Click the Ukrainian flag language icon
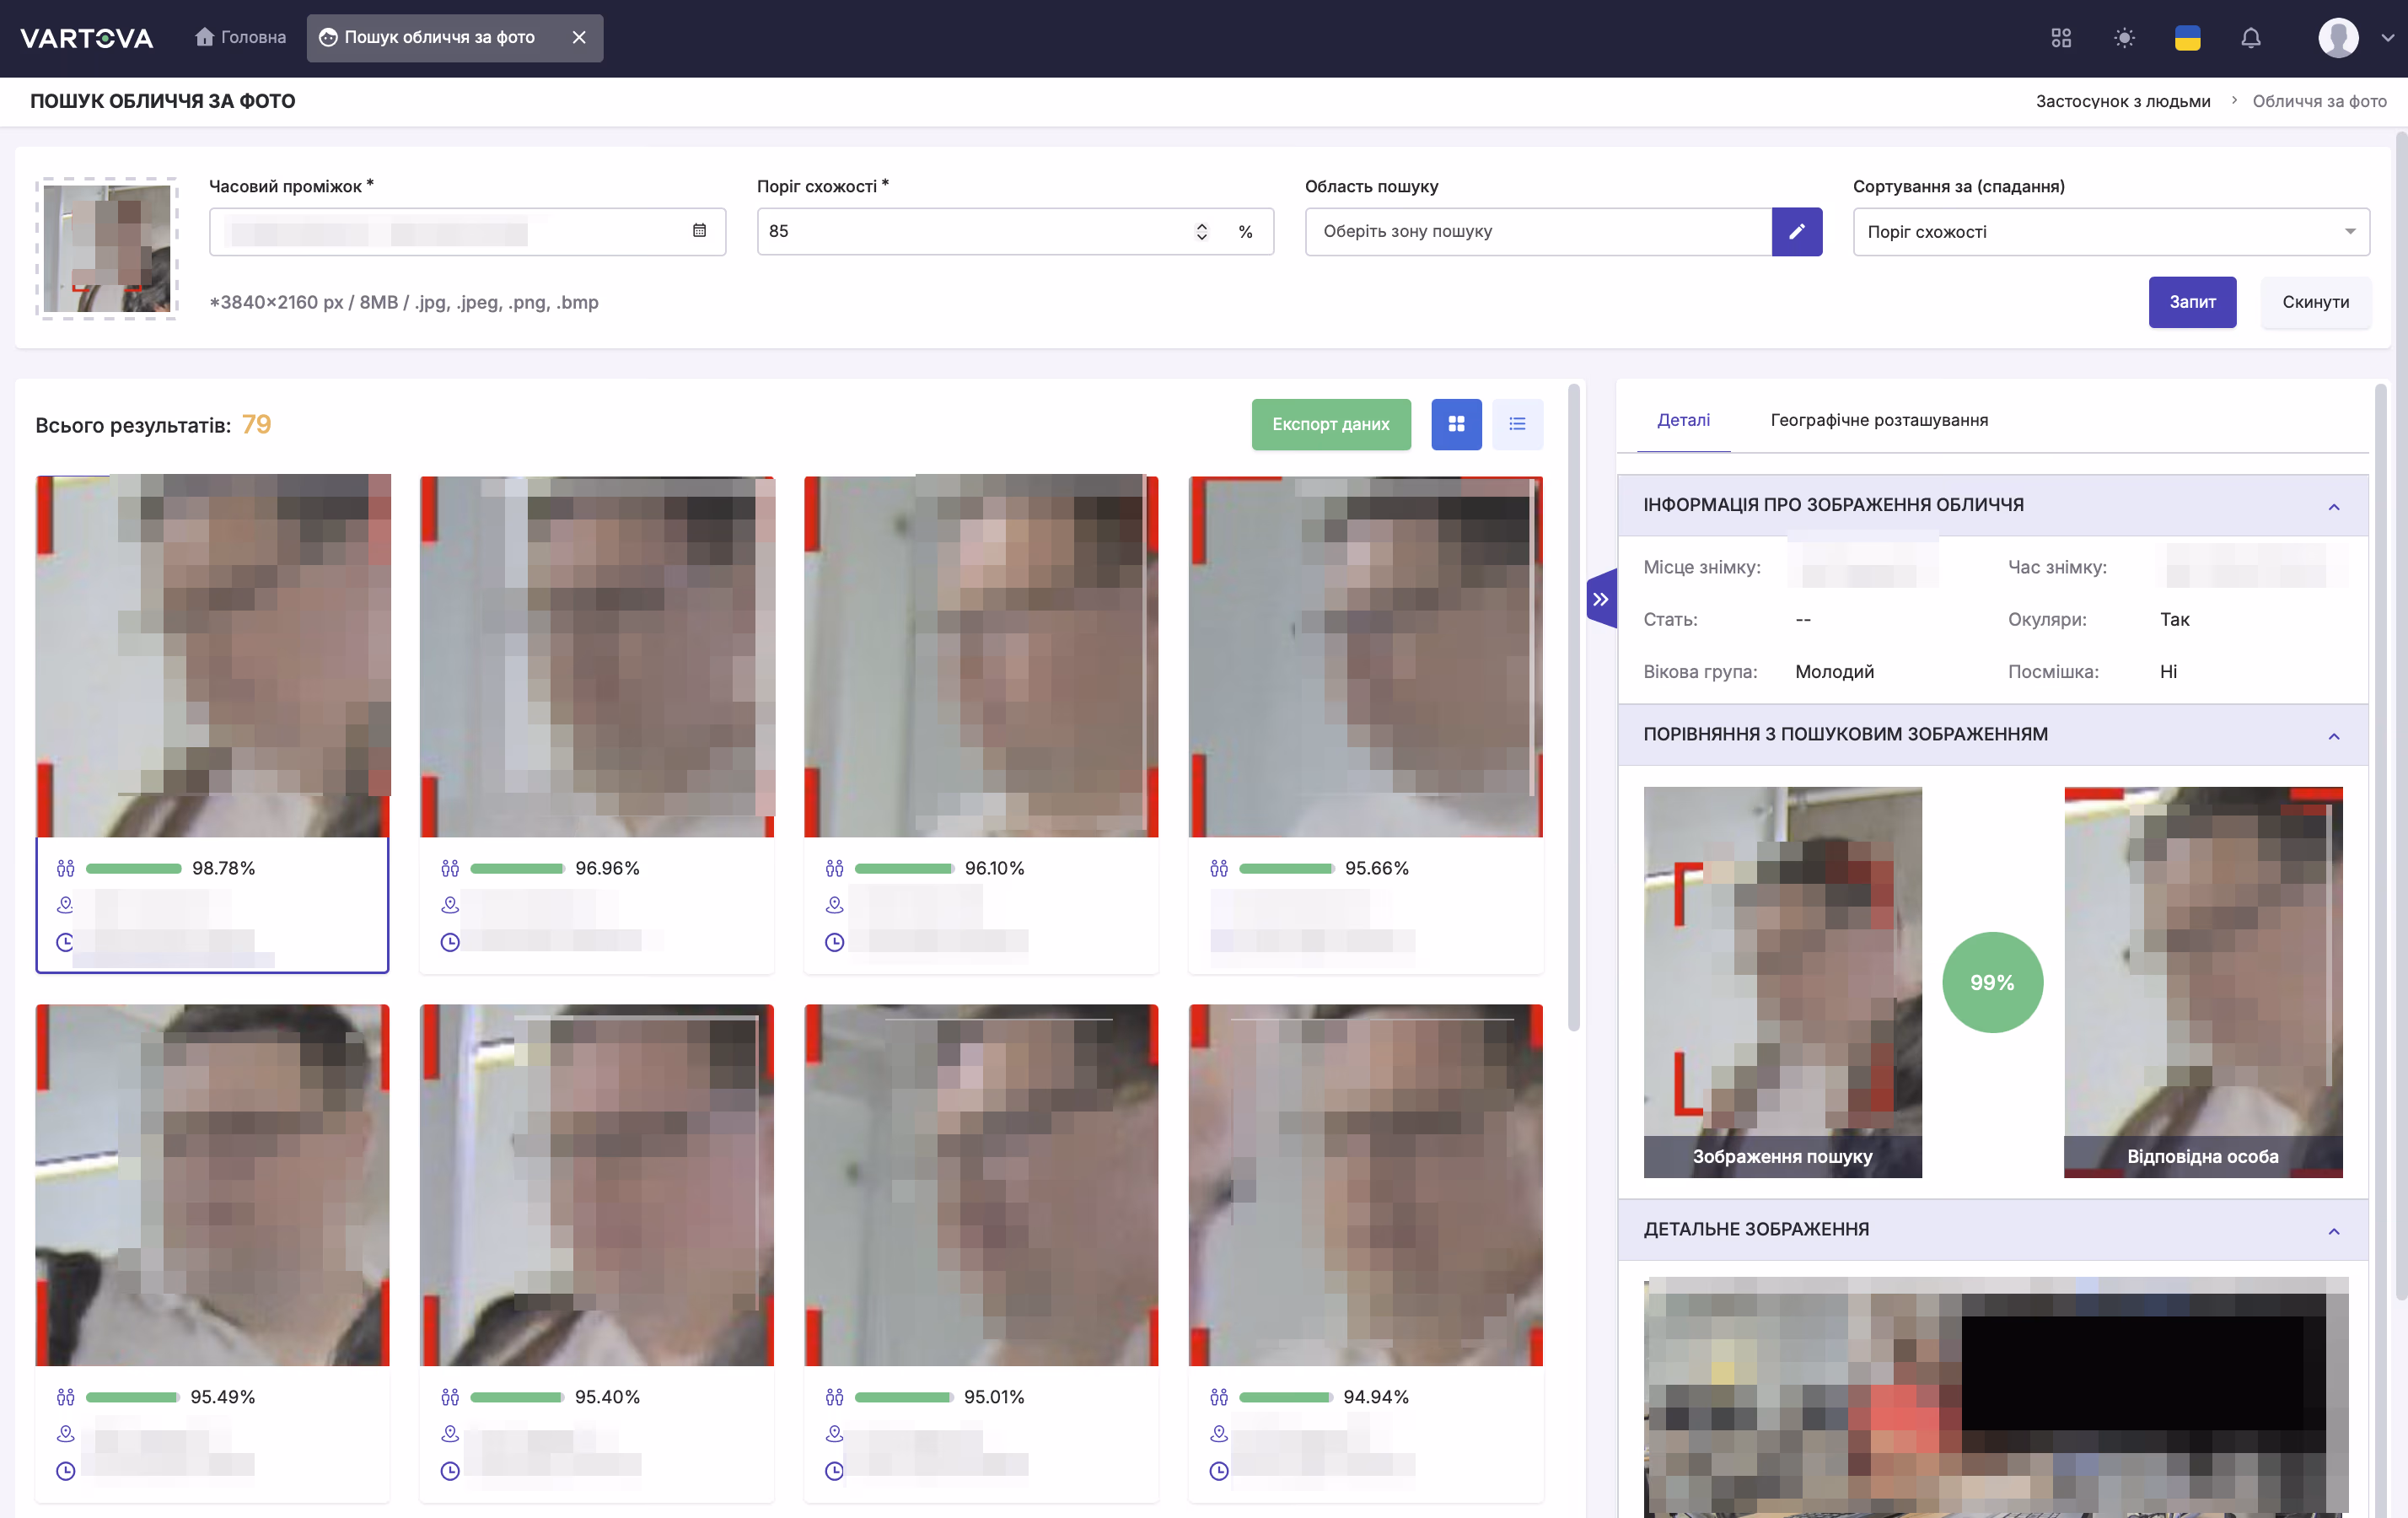Image resolution: width=2408 pixels, height=1518 pixels. [2187, 38]
